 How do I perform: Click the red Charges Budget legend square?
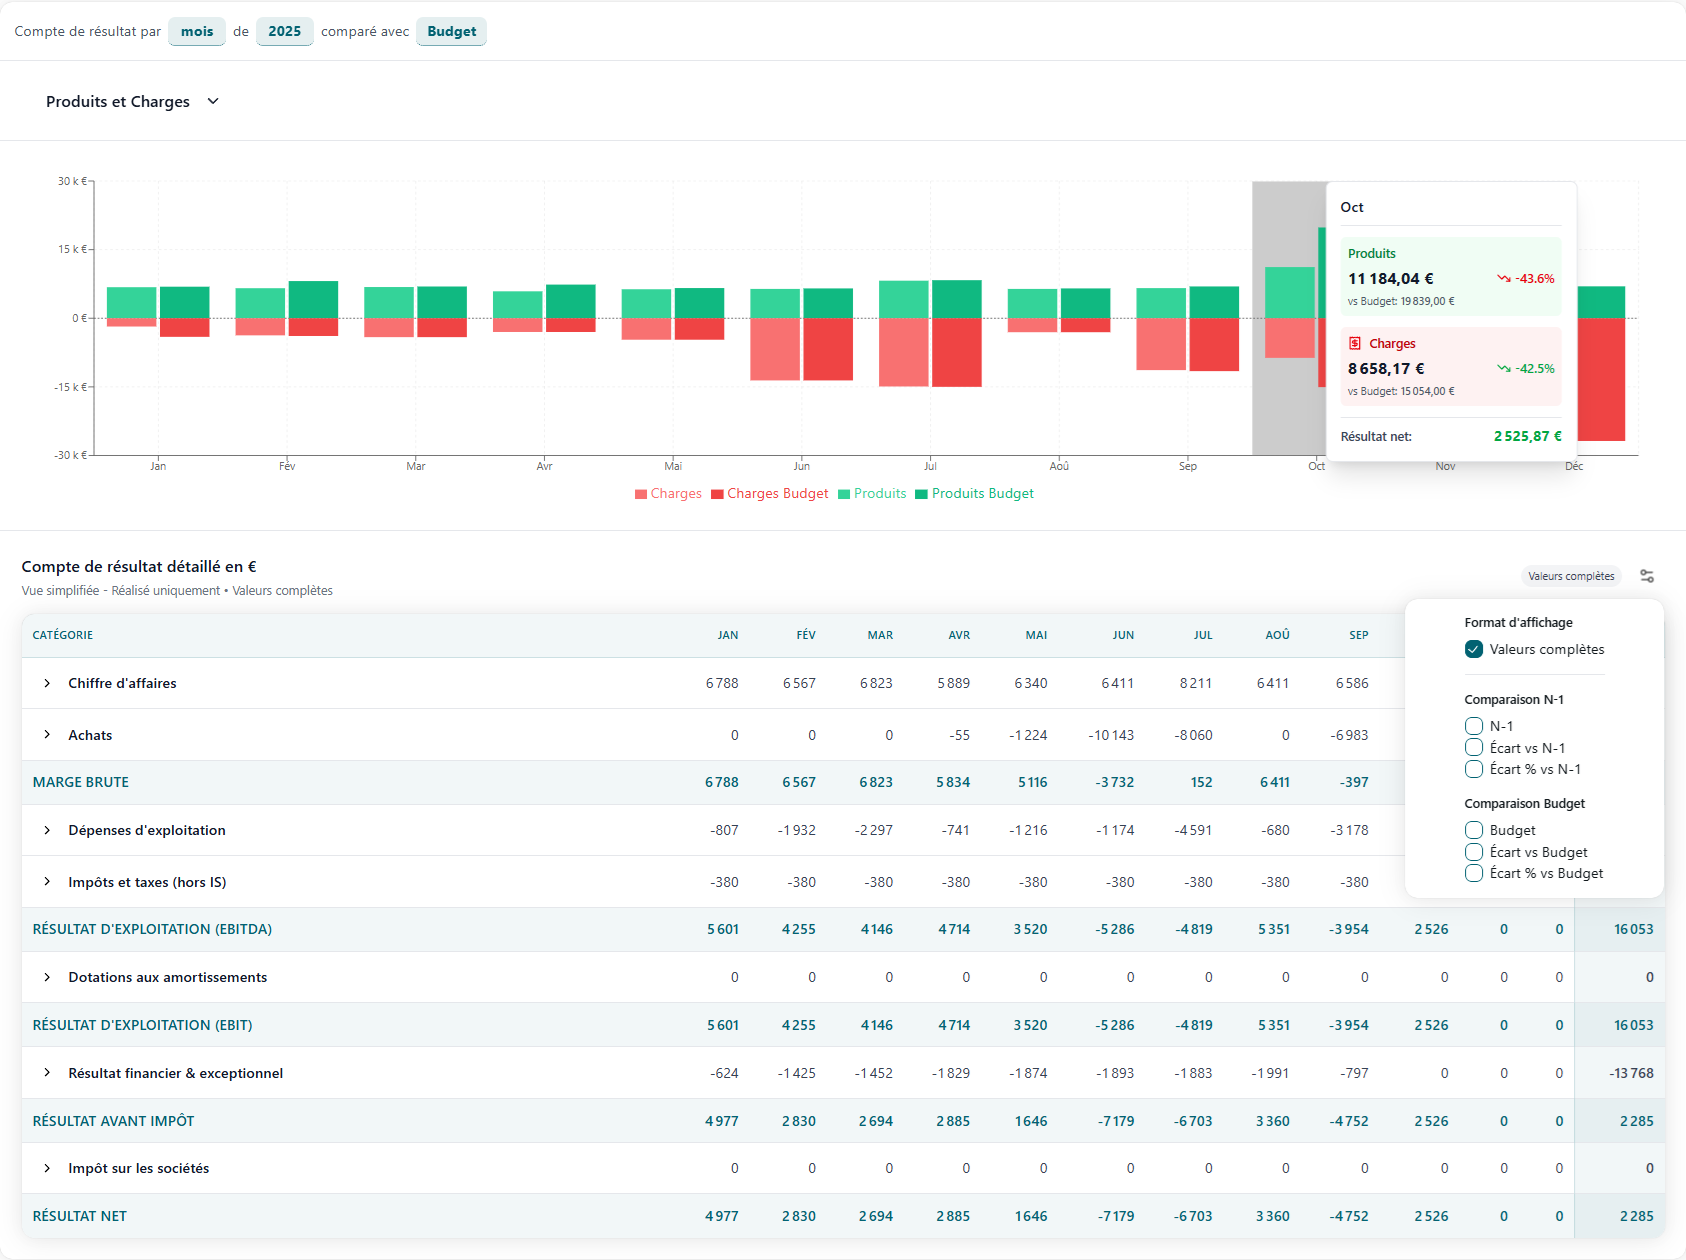point(717,494)
